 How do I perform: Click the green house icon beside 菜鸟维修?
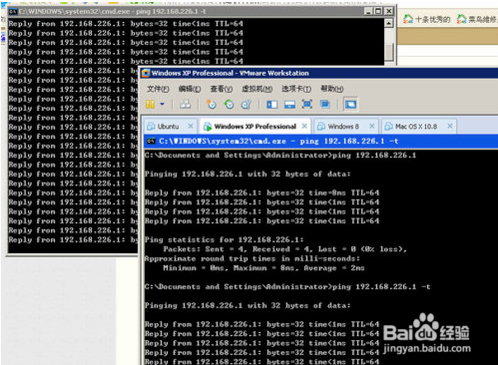(x=462, y=19)
